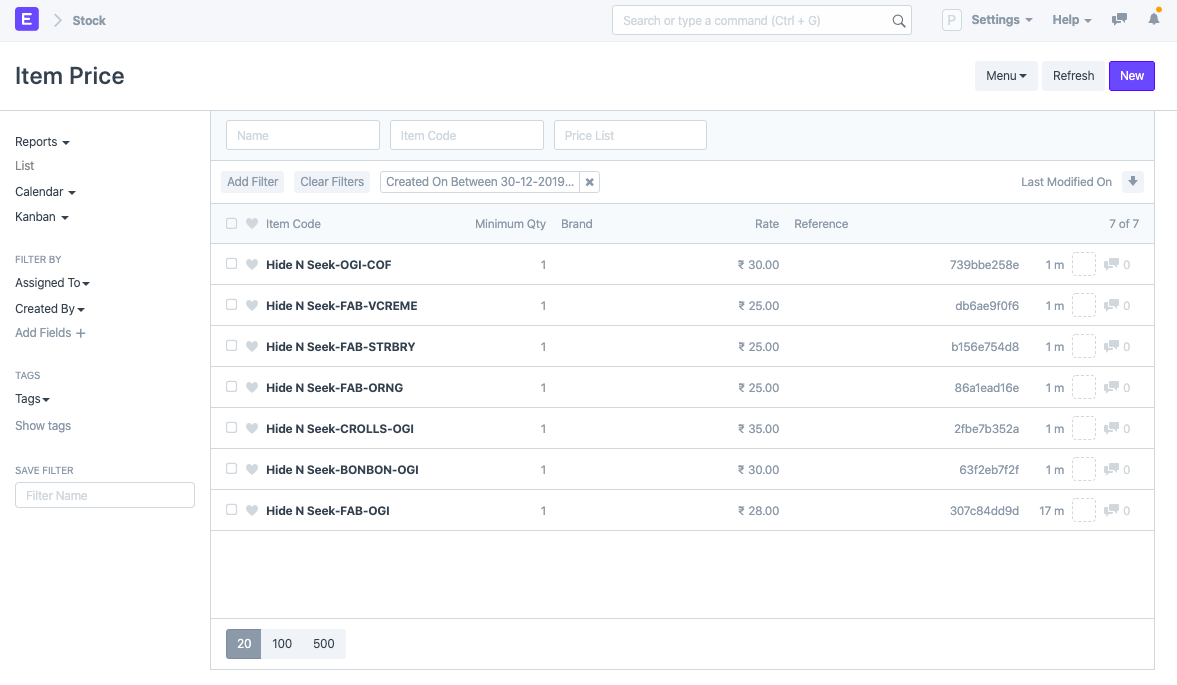1177x685 pixels.
Task: Remove the Created On Between filter
Action: click(590, 182)
